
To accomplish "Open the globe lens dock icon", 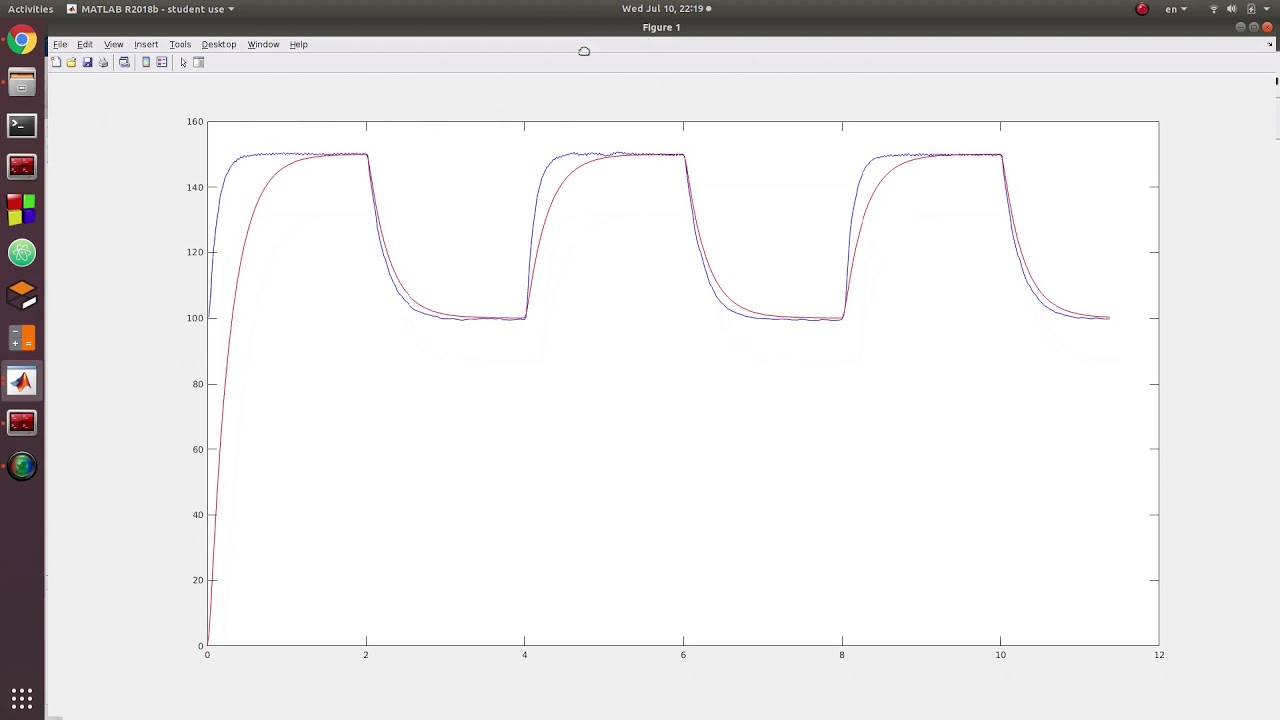I will pyautogui.click(x=22, y=465).
